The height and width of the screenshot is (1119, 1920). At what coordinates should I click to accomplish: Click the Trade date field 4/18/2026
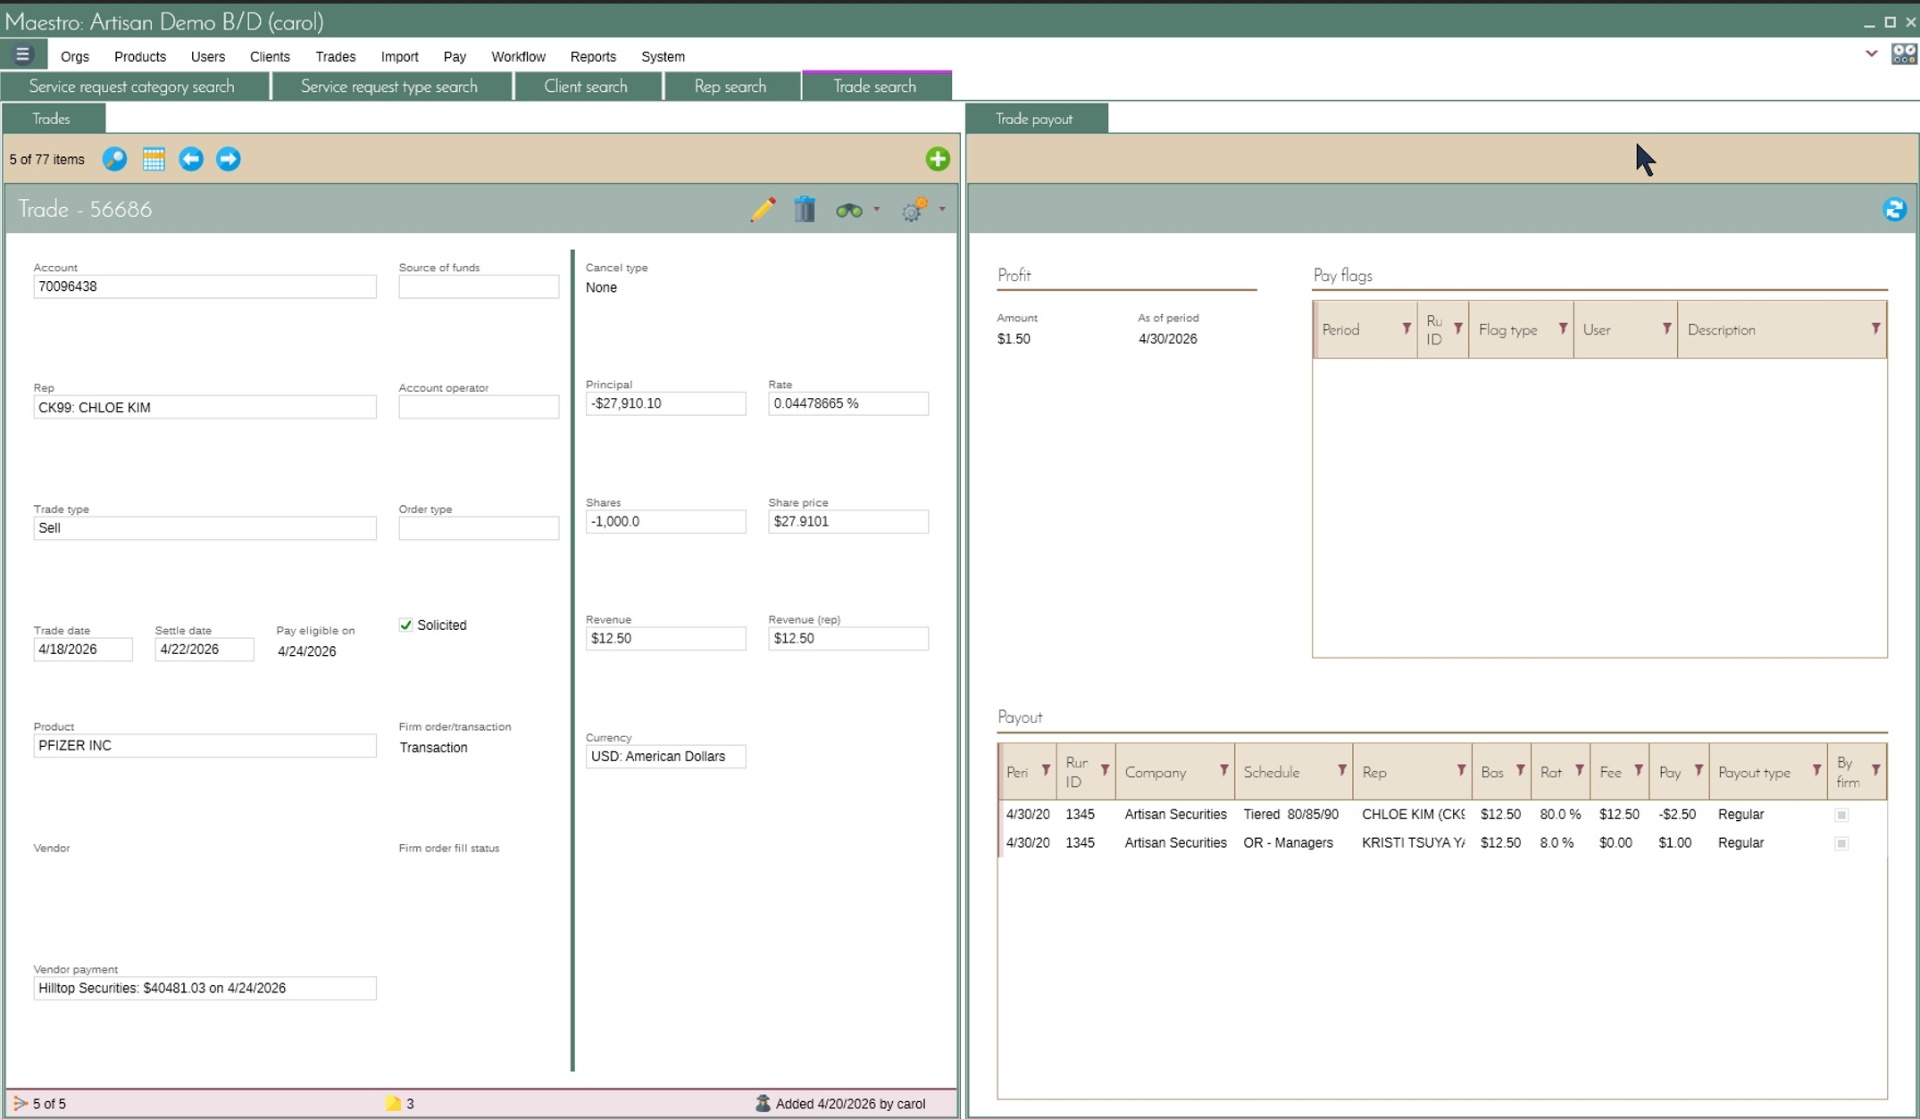tap(83, 650)
